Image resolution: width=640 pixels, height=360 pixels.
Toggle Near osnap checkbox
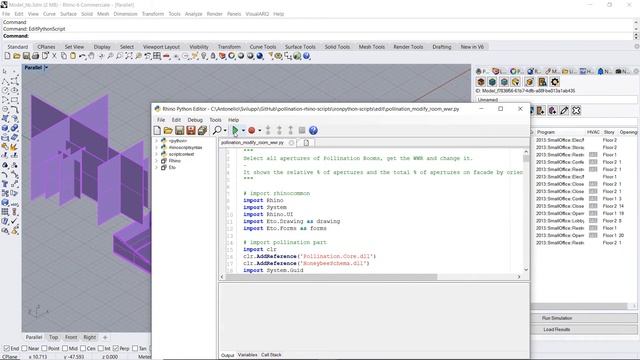point(24,349)
